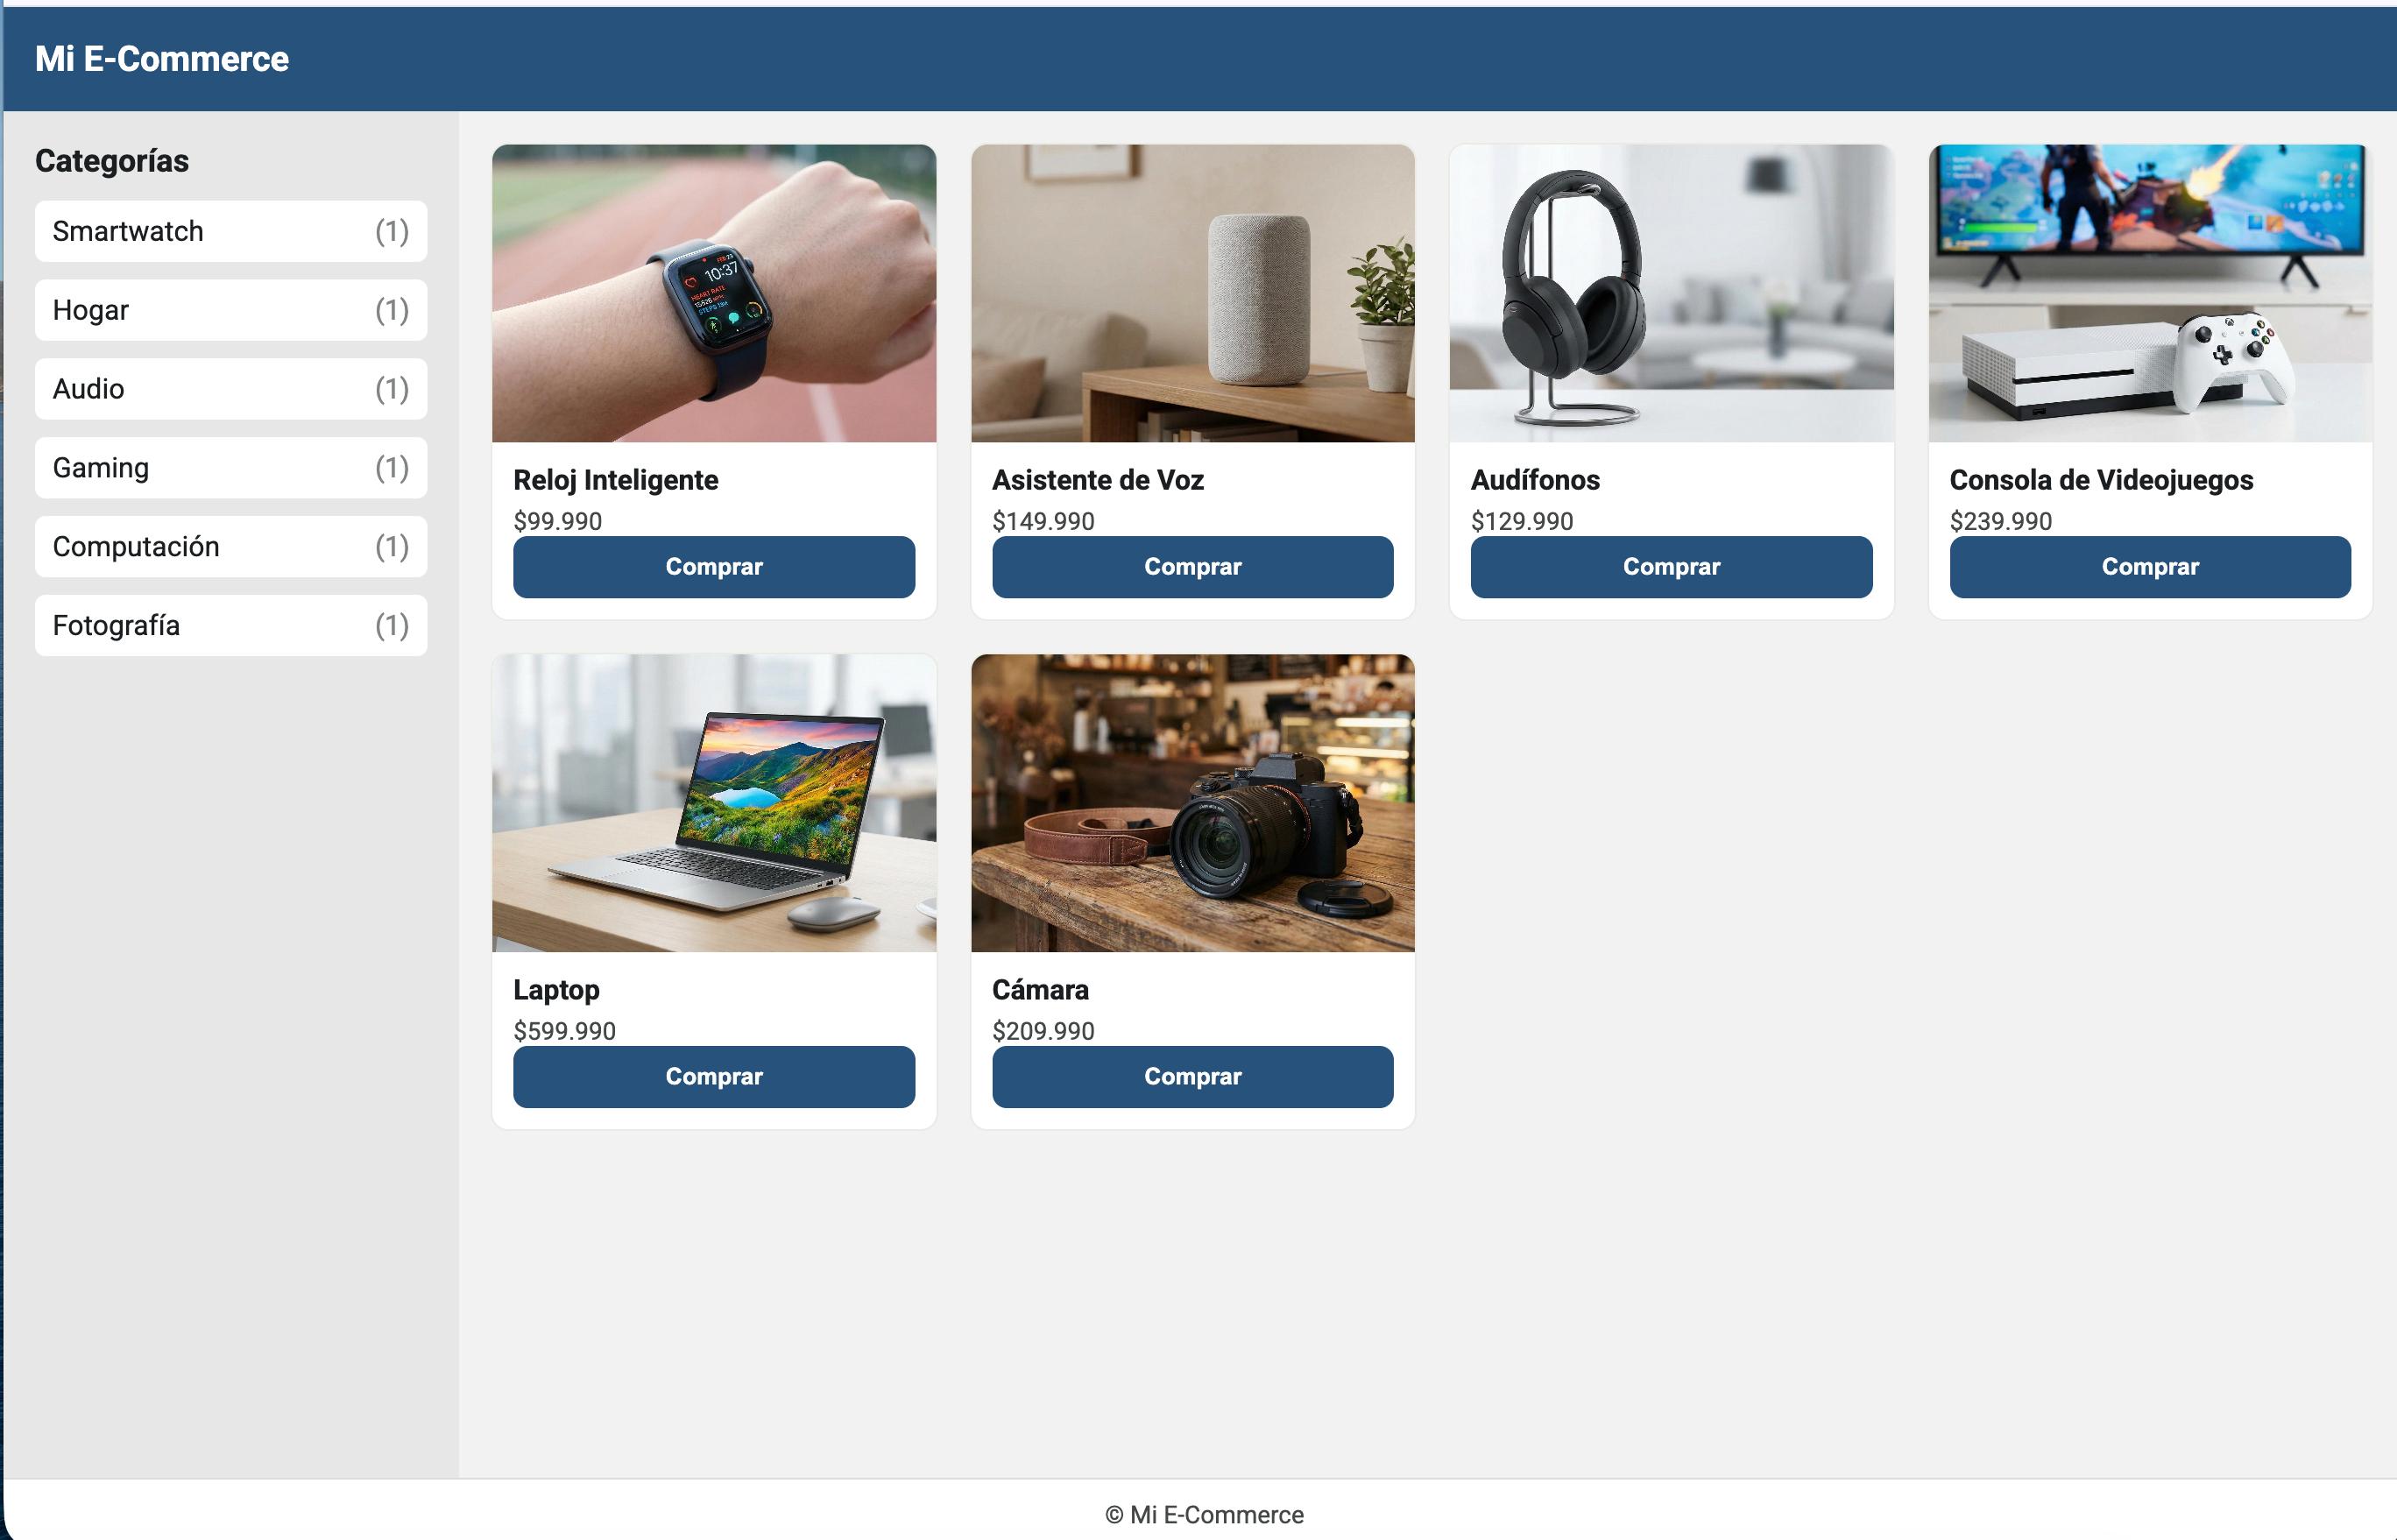Viewport: 2397px width, 1540px height.
Task: Select the Hogar category
Action: pyautogui.click(x=231, y=310)
